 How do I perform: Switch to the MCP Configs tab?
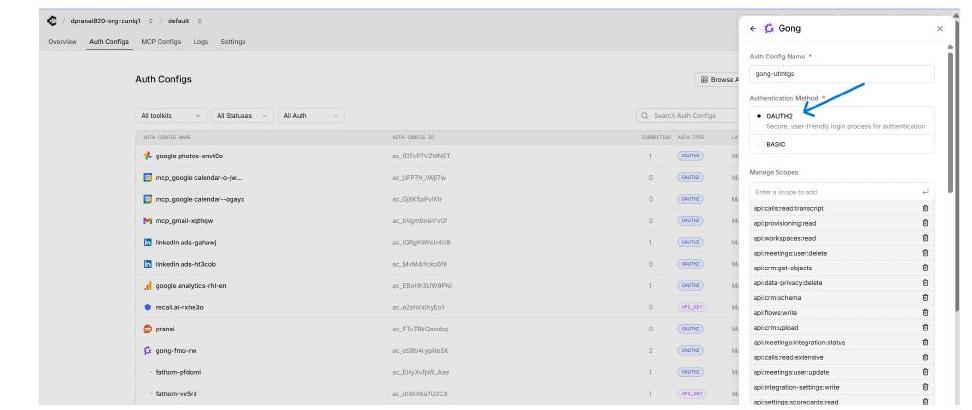(x=161, y=42)
